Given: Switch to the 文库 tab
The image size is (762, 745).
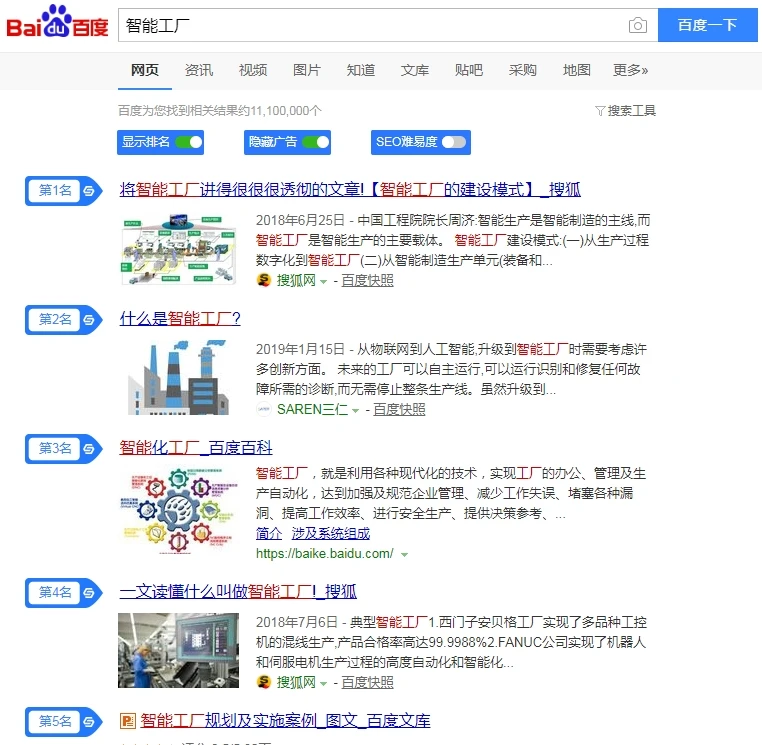Looking at the screenshot, I should point(415,70).
